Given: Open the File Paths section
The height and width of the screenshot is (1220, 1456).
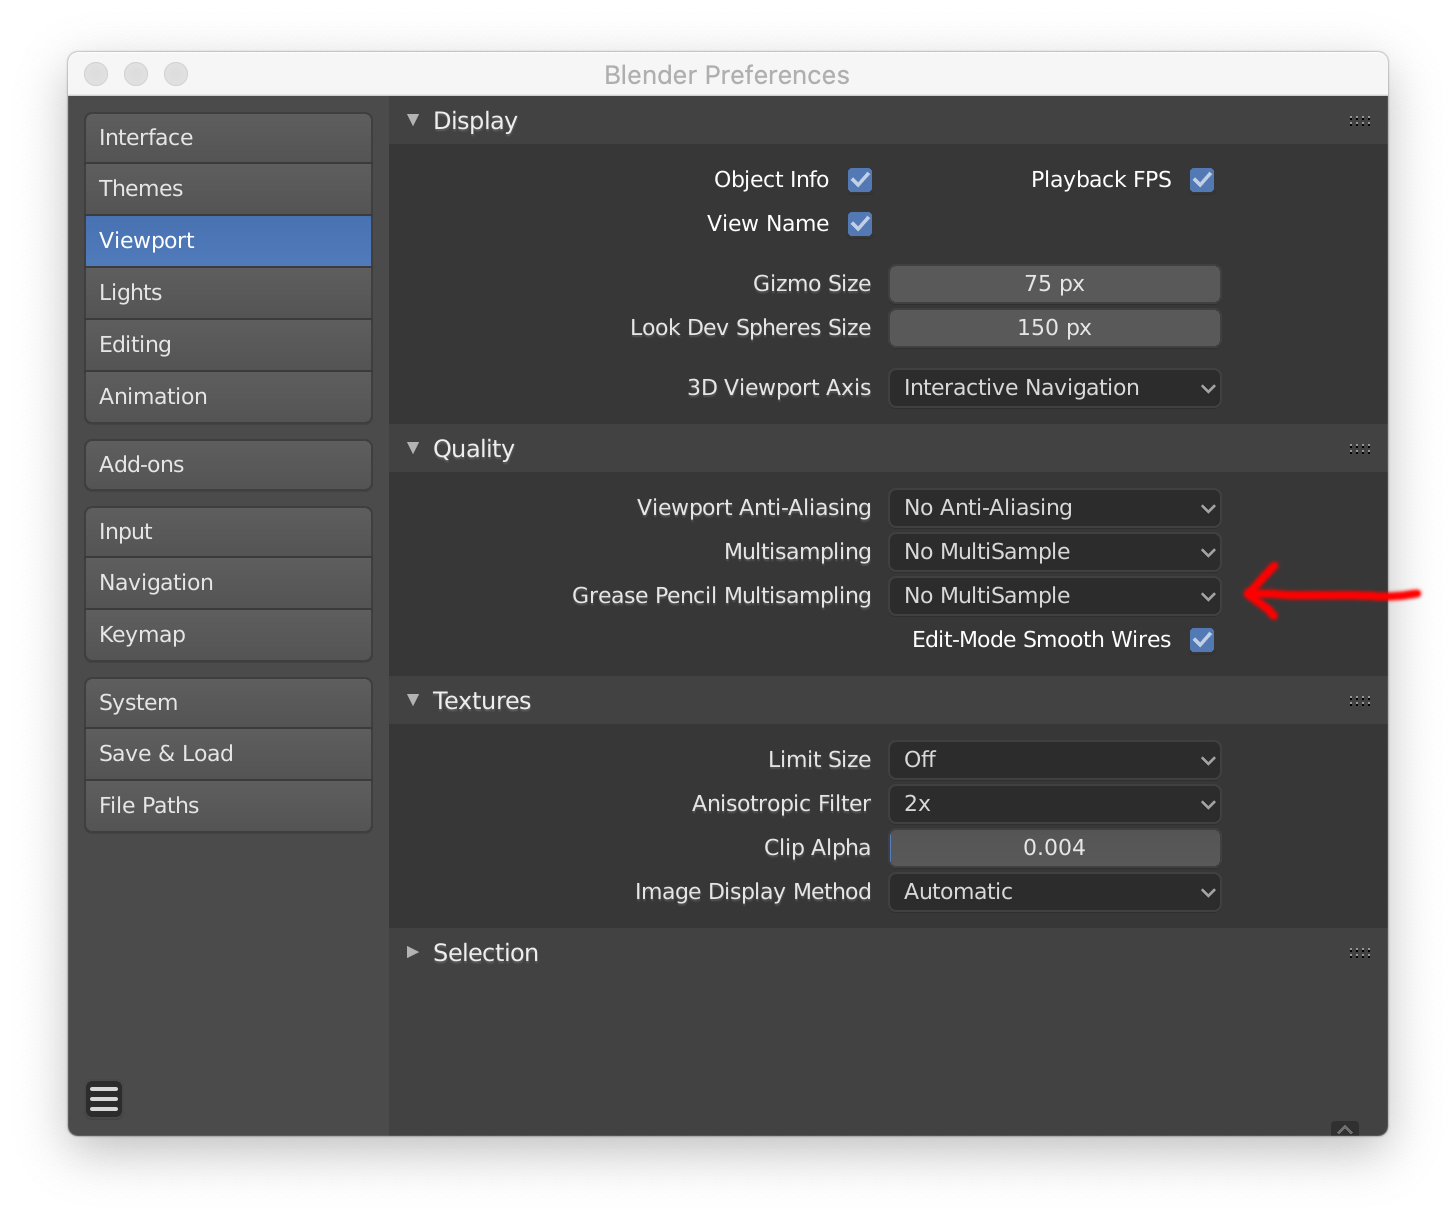Looking at the screenshot, I should click(x=229, y=806).
